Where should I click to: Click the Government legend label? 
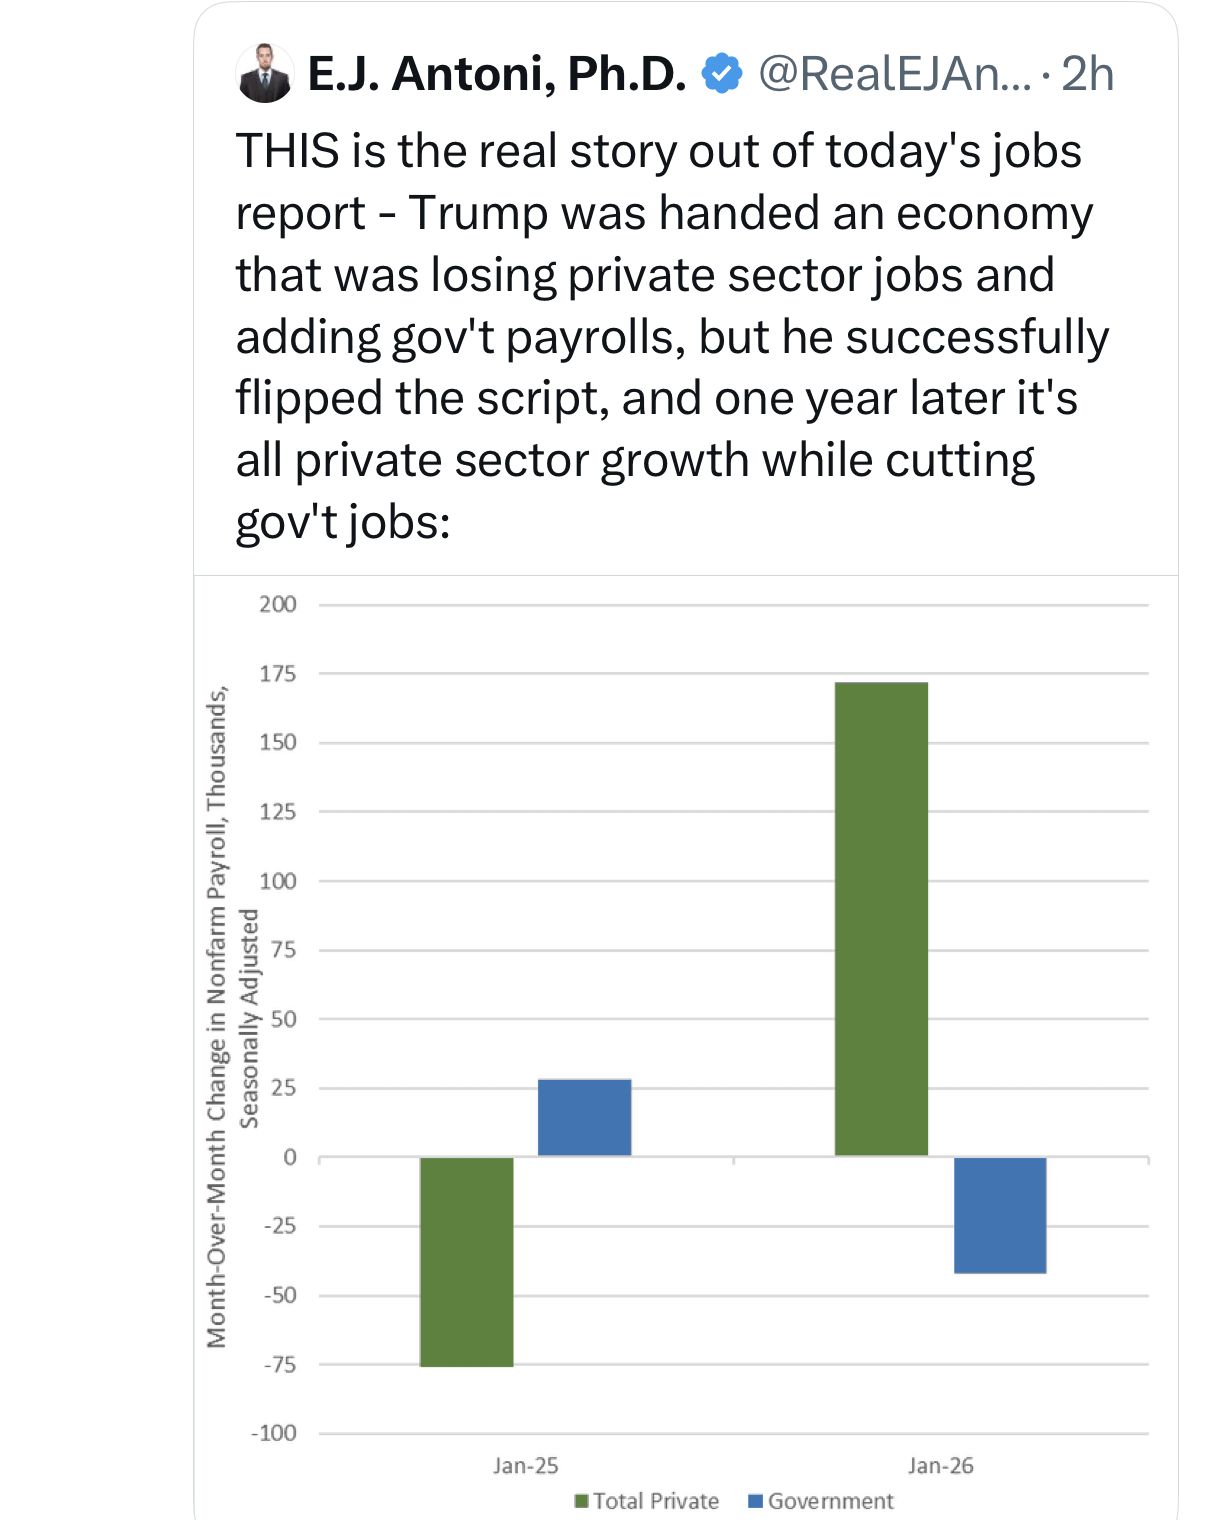pos(830,1501)
